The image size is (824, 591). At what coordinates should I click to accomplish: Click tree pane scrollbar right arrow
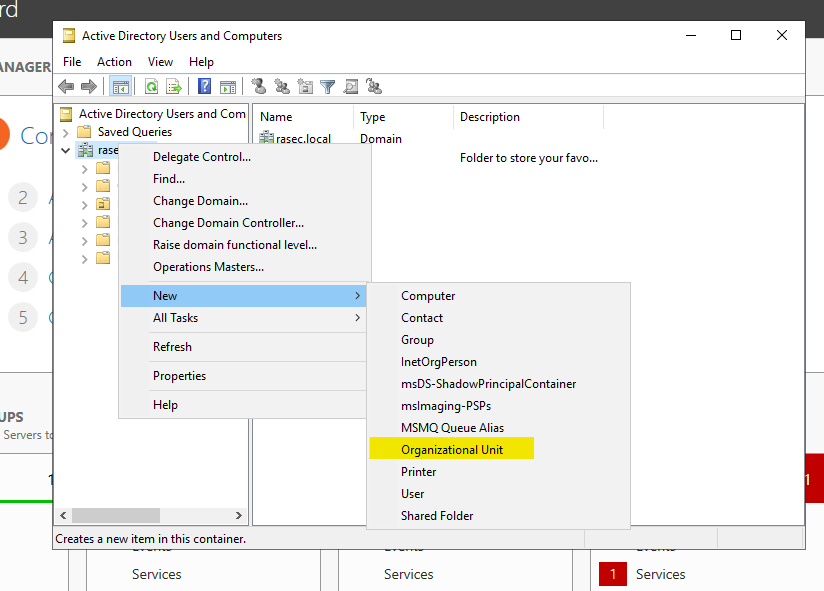click(x=239, y=515)
